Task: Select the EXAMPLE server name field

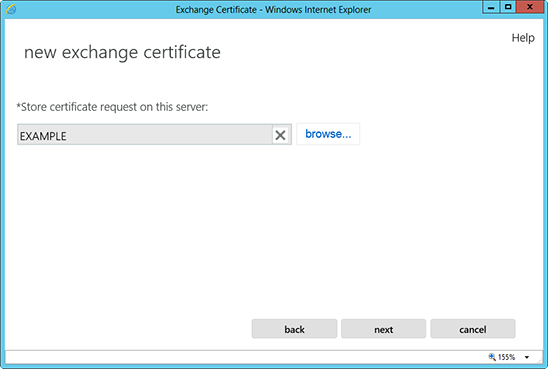Action: click(145, 135)
